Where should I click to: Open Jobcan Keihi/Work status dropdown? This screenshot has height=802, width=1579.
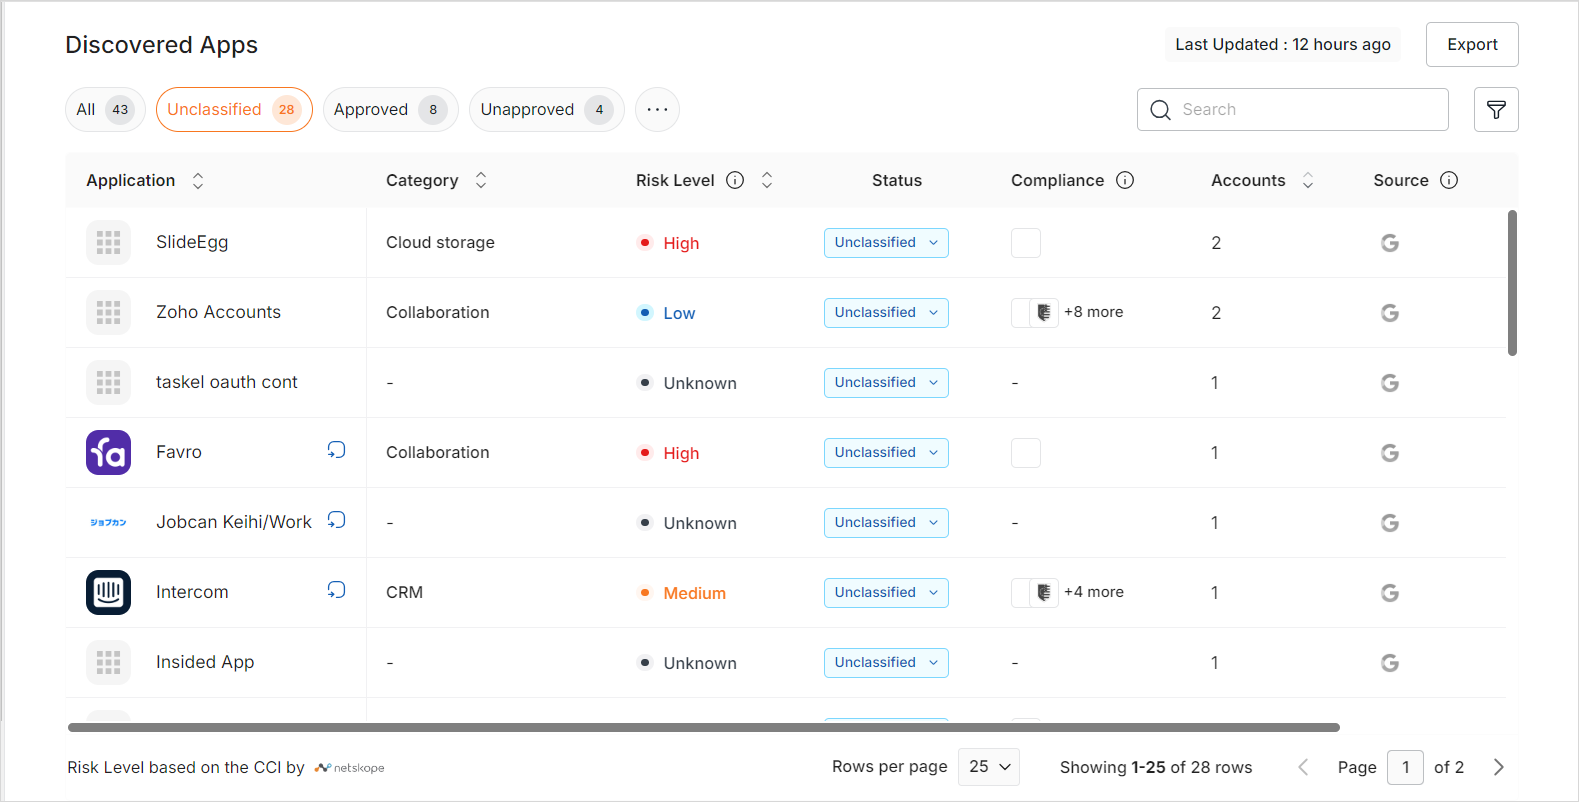[x=886, y=523]
